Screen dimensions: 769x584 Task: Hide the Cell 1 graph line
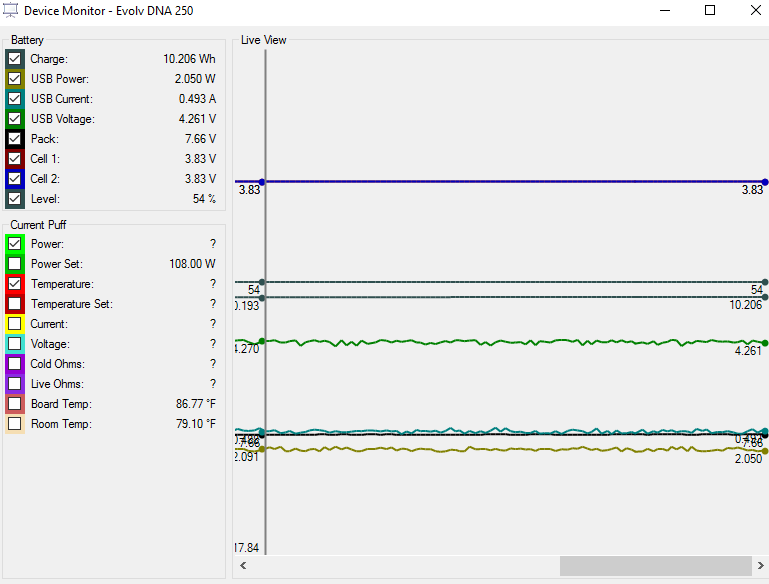[15, 159]
